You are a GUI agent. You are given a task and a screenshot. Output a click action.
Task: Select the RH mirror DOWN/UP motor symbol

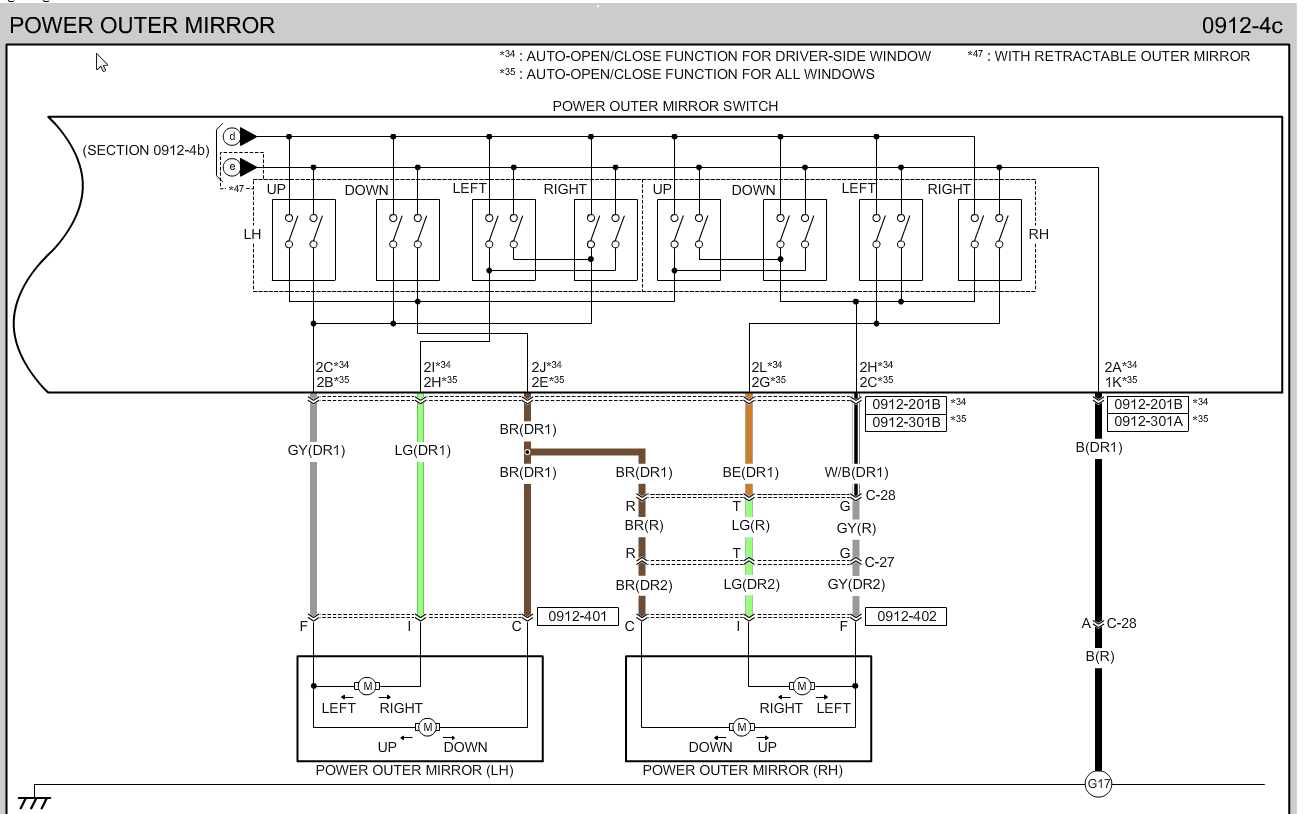741,727
